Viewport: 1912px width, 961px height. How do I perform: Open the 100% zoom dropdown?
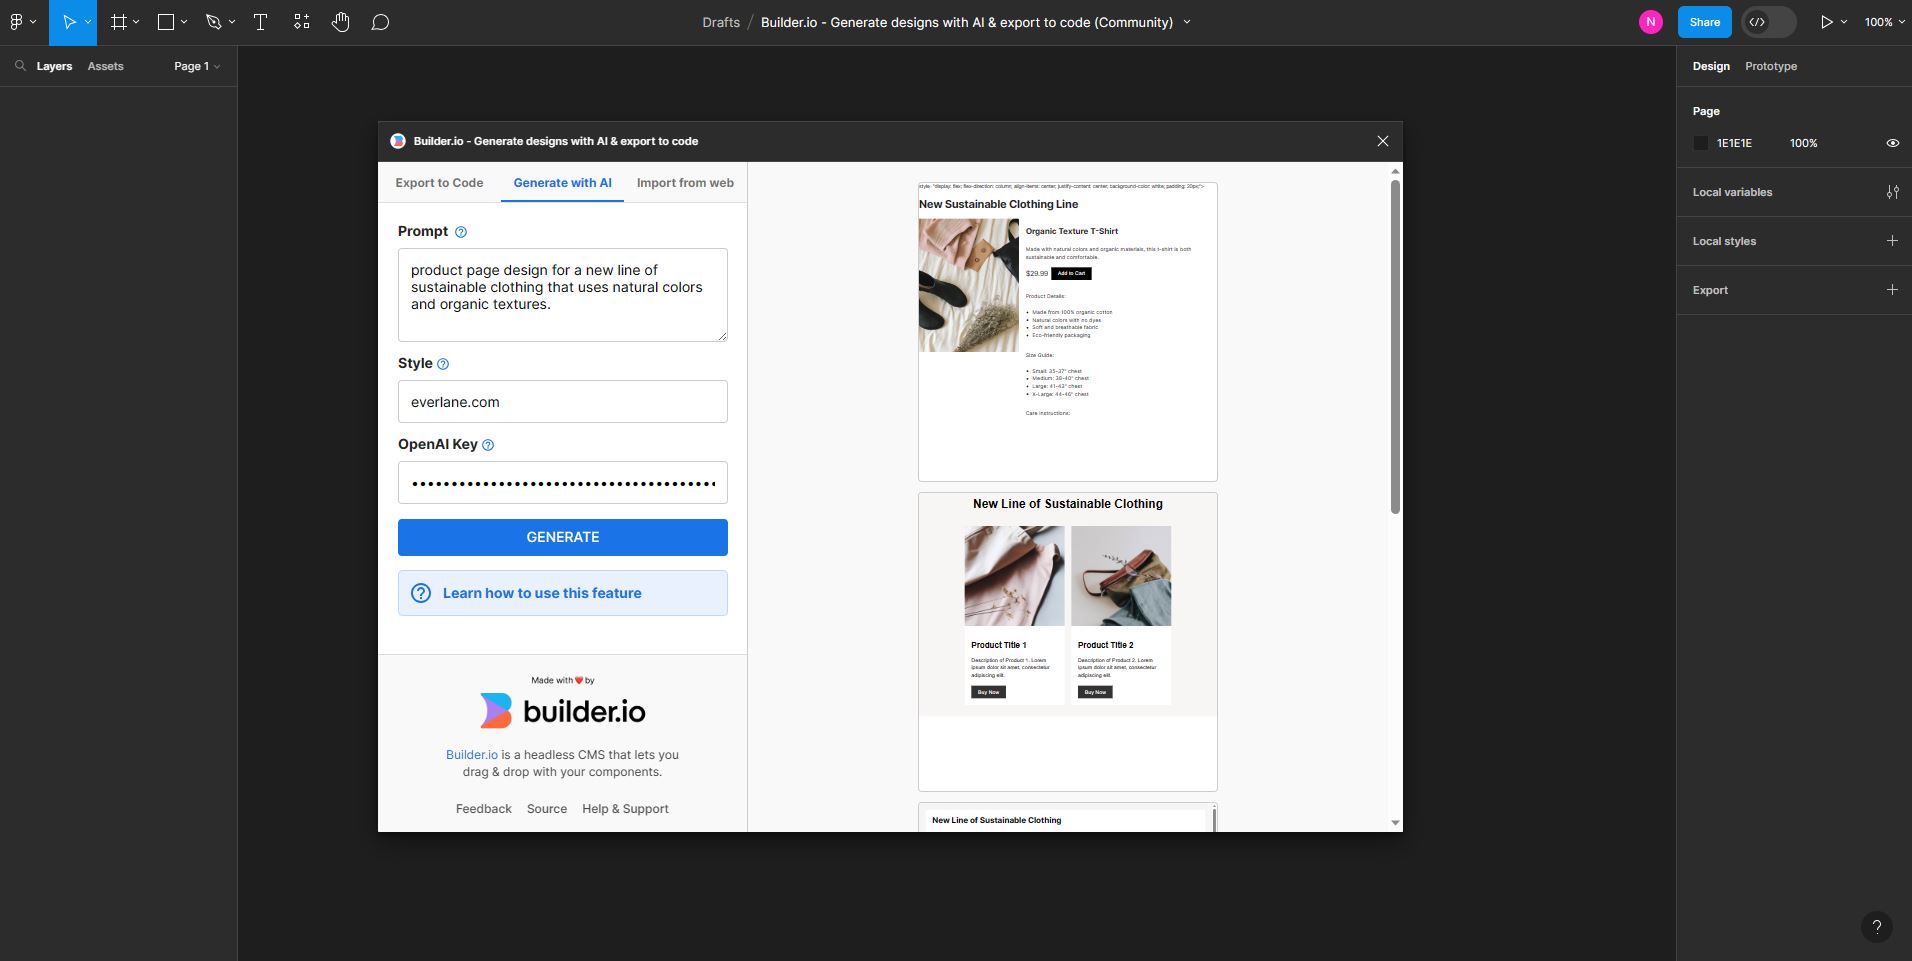tap(1884, 22)
